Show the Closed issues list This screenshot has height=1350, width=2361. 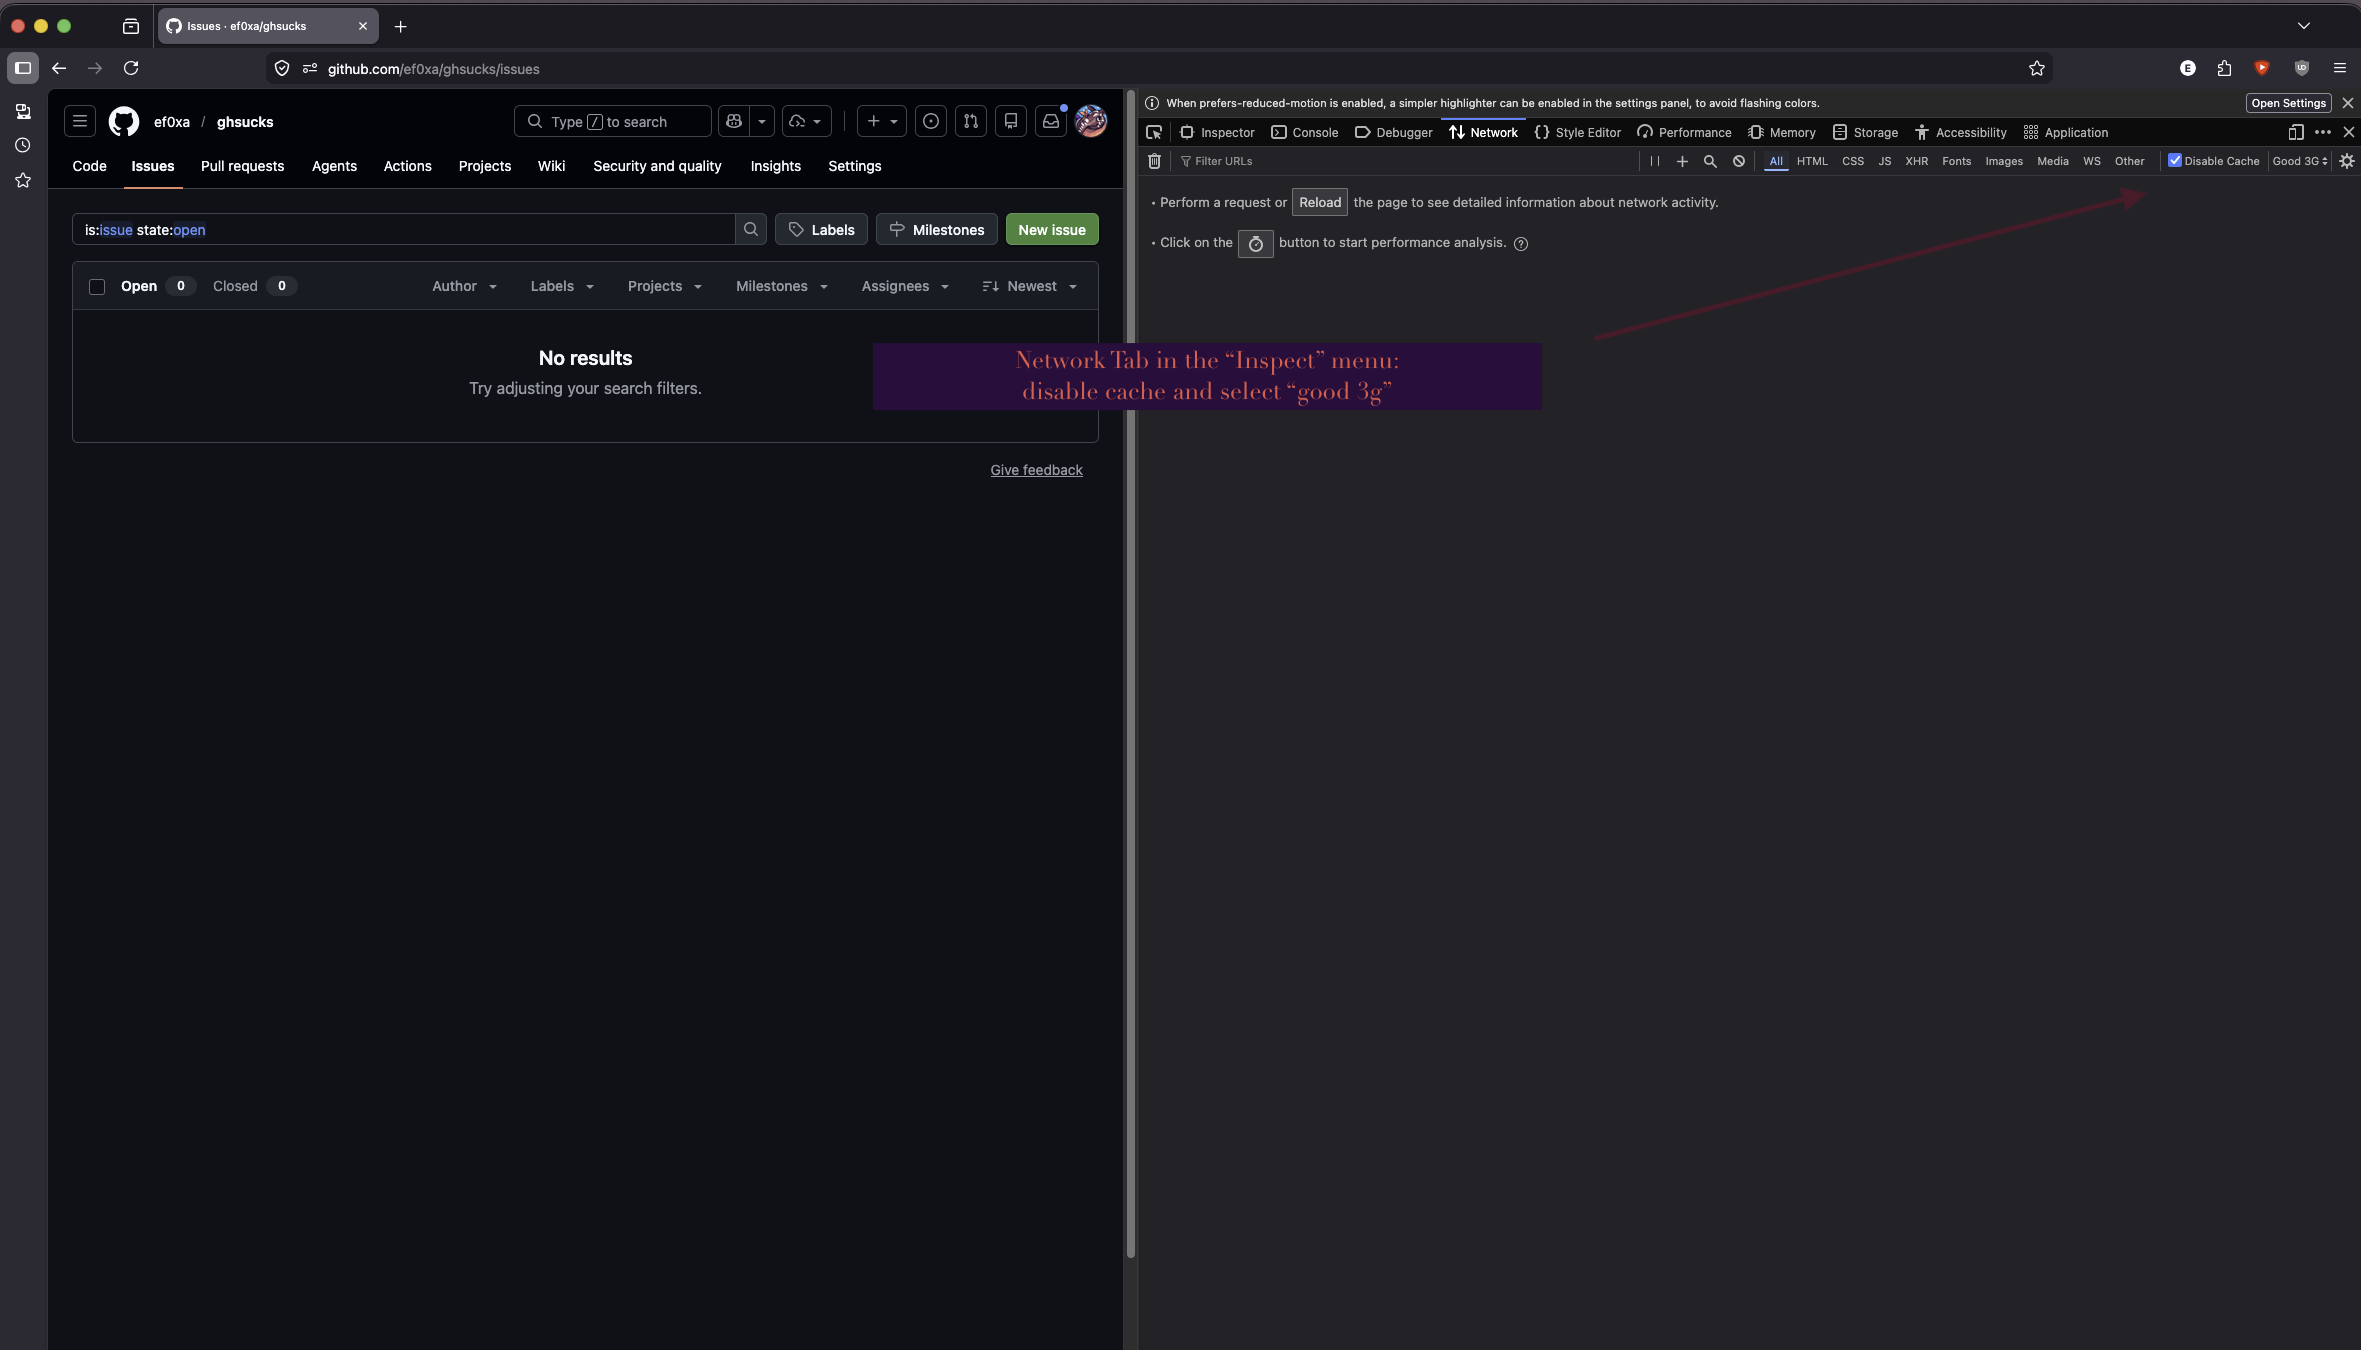click(x=254, y=286)
